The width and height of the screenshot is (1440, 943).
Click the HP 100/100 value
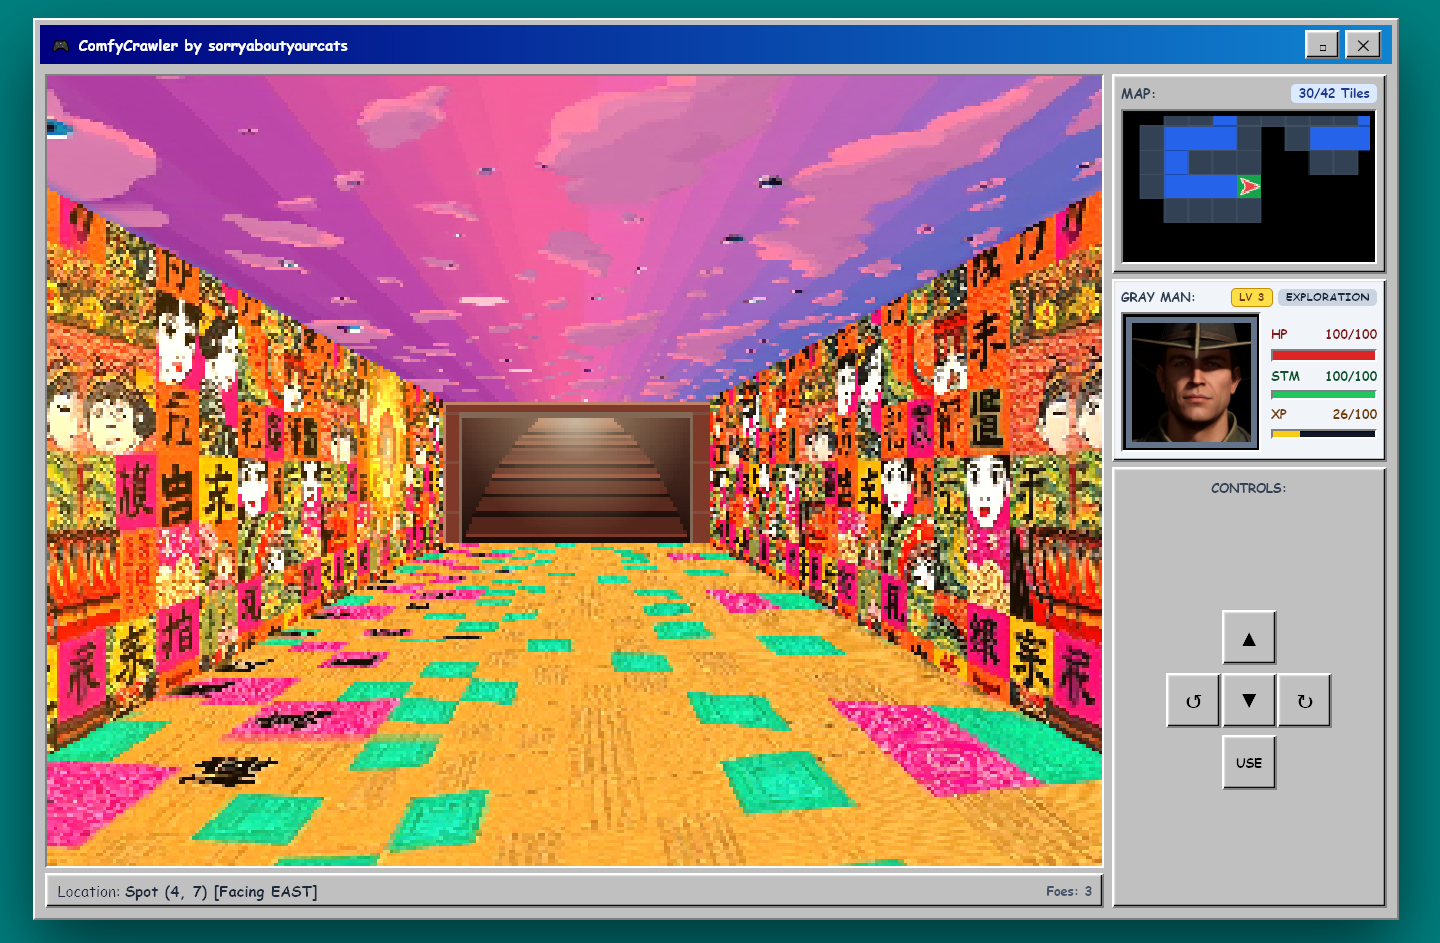[x=1351, y=334]
